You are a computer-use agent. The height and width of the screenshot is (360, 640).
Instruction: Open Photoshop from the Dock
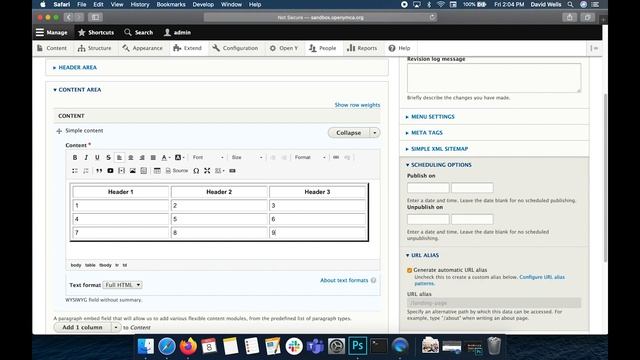click(x=358, y=346)
